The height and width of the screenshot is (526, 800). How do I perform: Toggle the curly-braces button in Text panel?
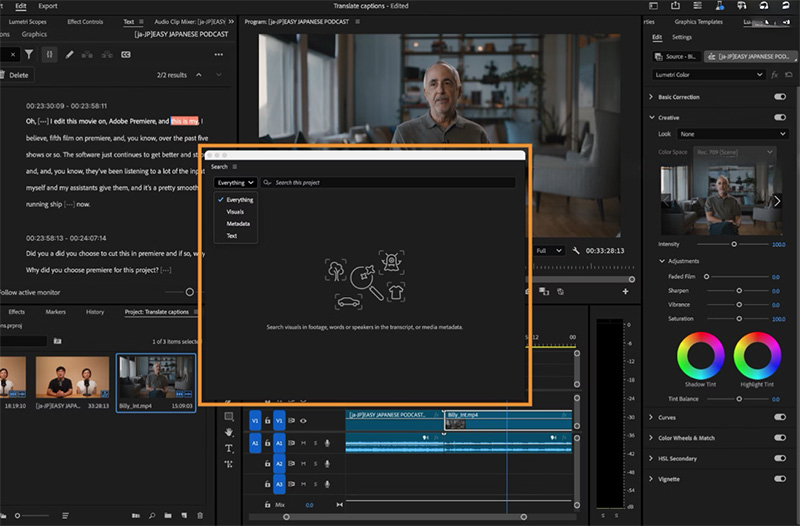point(49,54)
